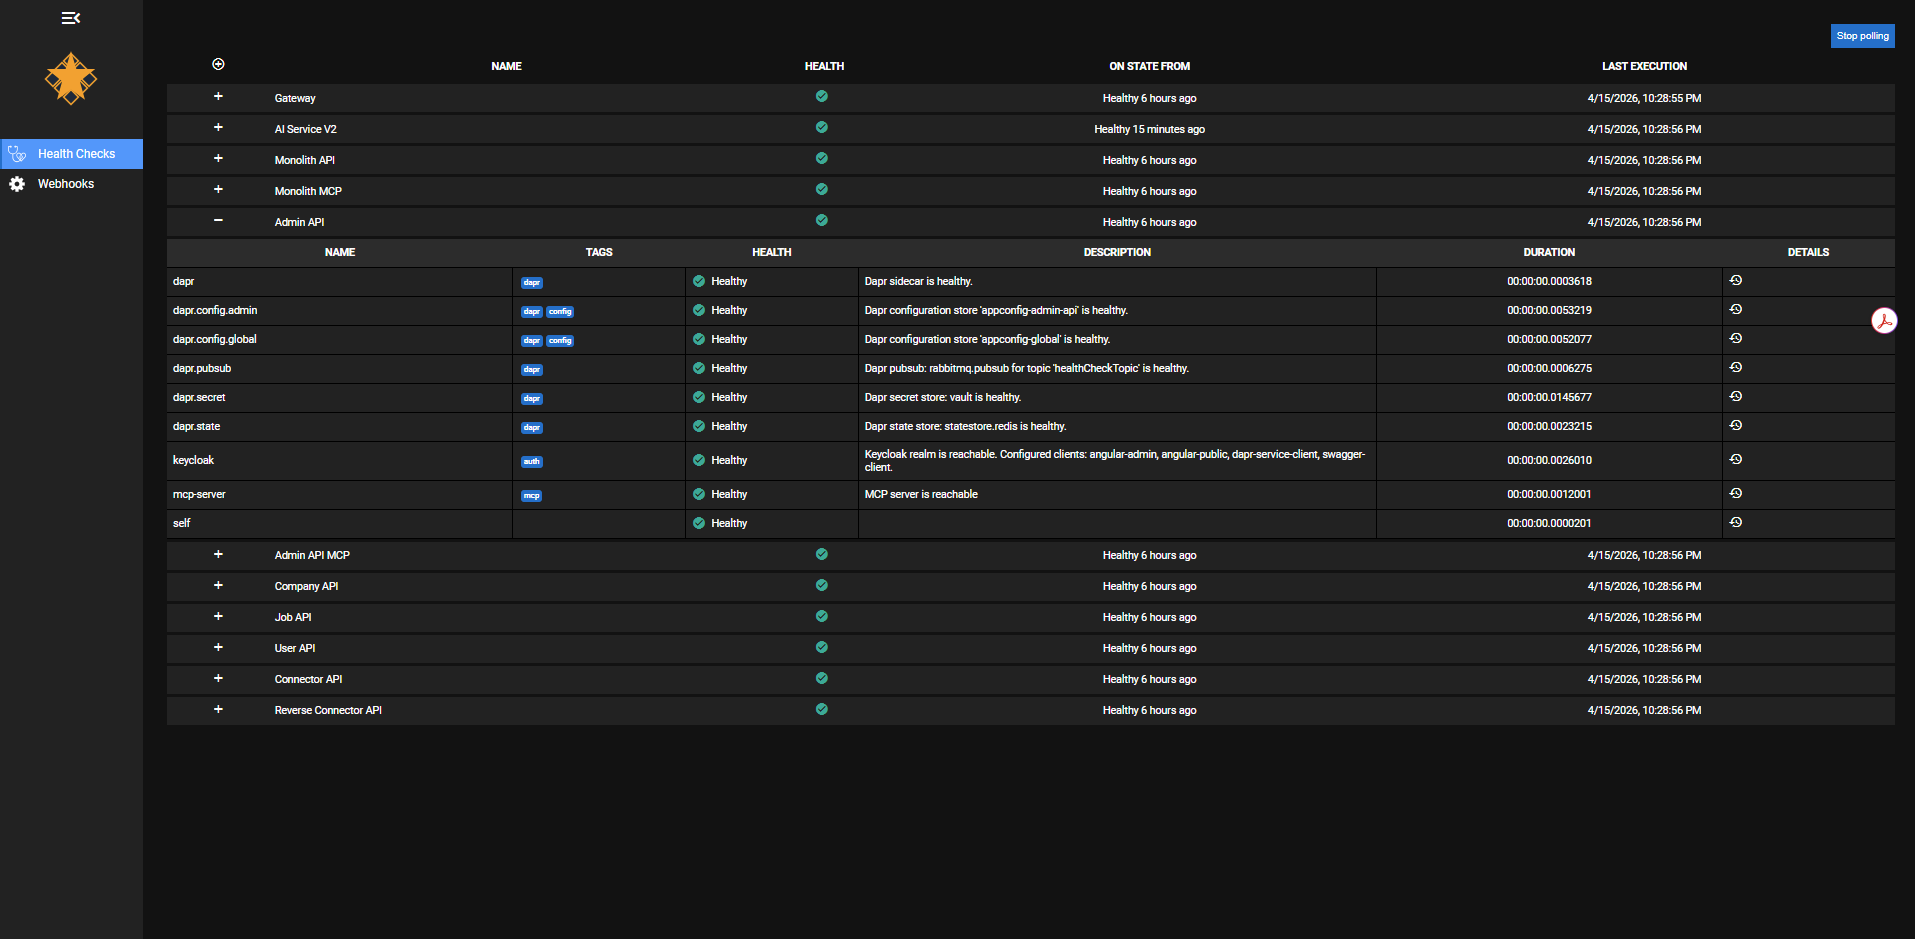The height and width of the screenshot is (939, 1915).
Task: Open the Health Checks menu item
Action: tap(76, 154)
